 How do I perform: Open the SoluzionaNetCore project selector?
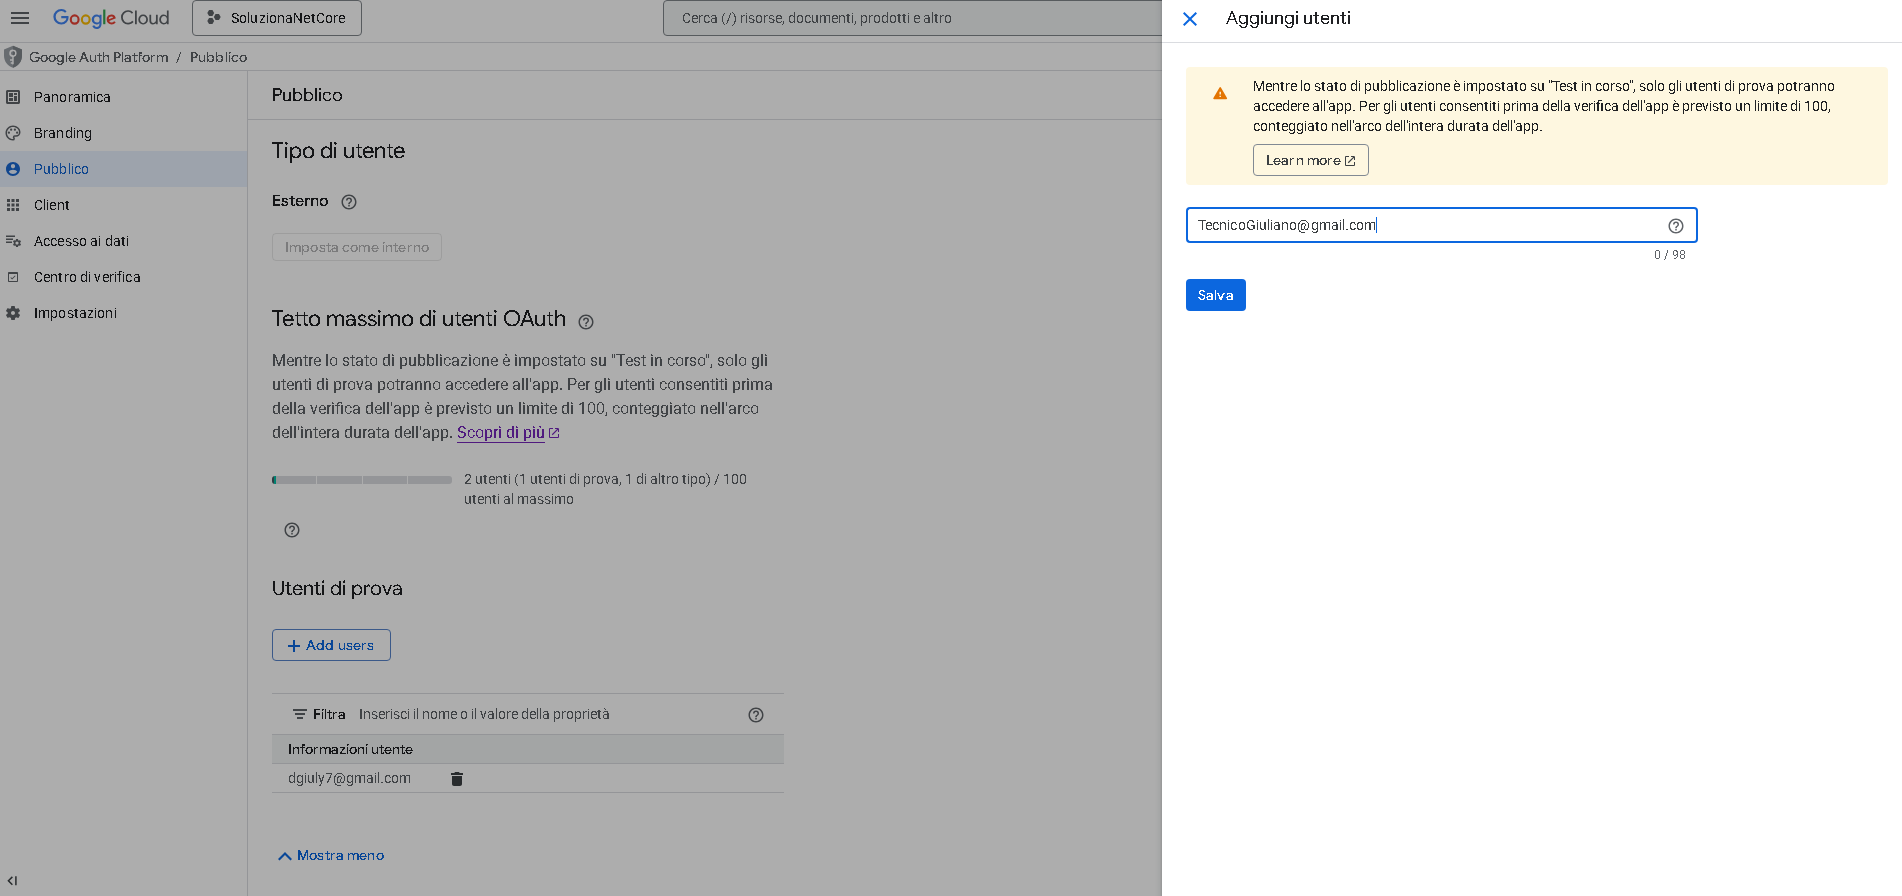click(277, 18)
